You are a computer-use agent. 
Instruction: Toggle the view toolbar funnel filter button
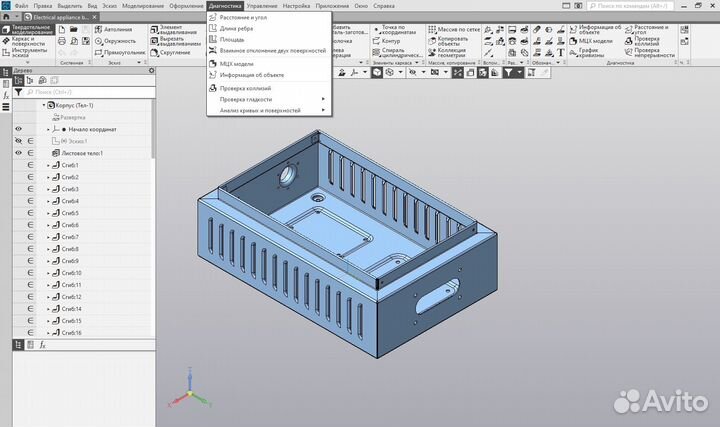tap(508, 73)
